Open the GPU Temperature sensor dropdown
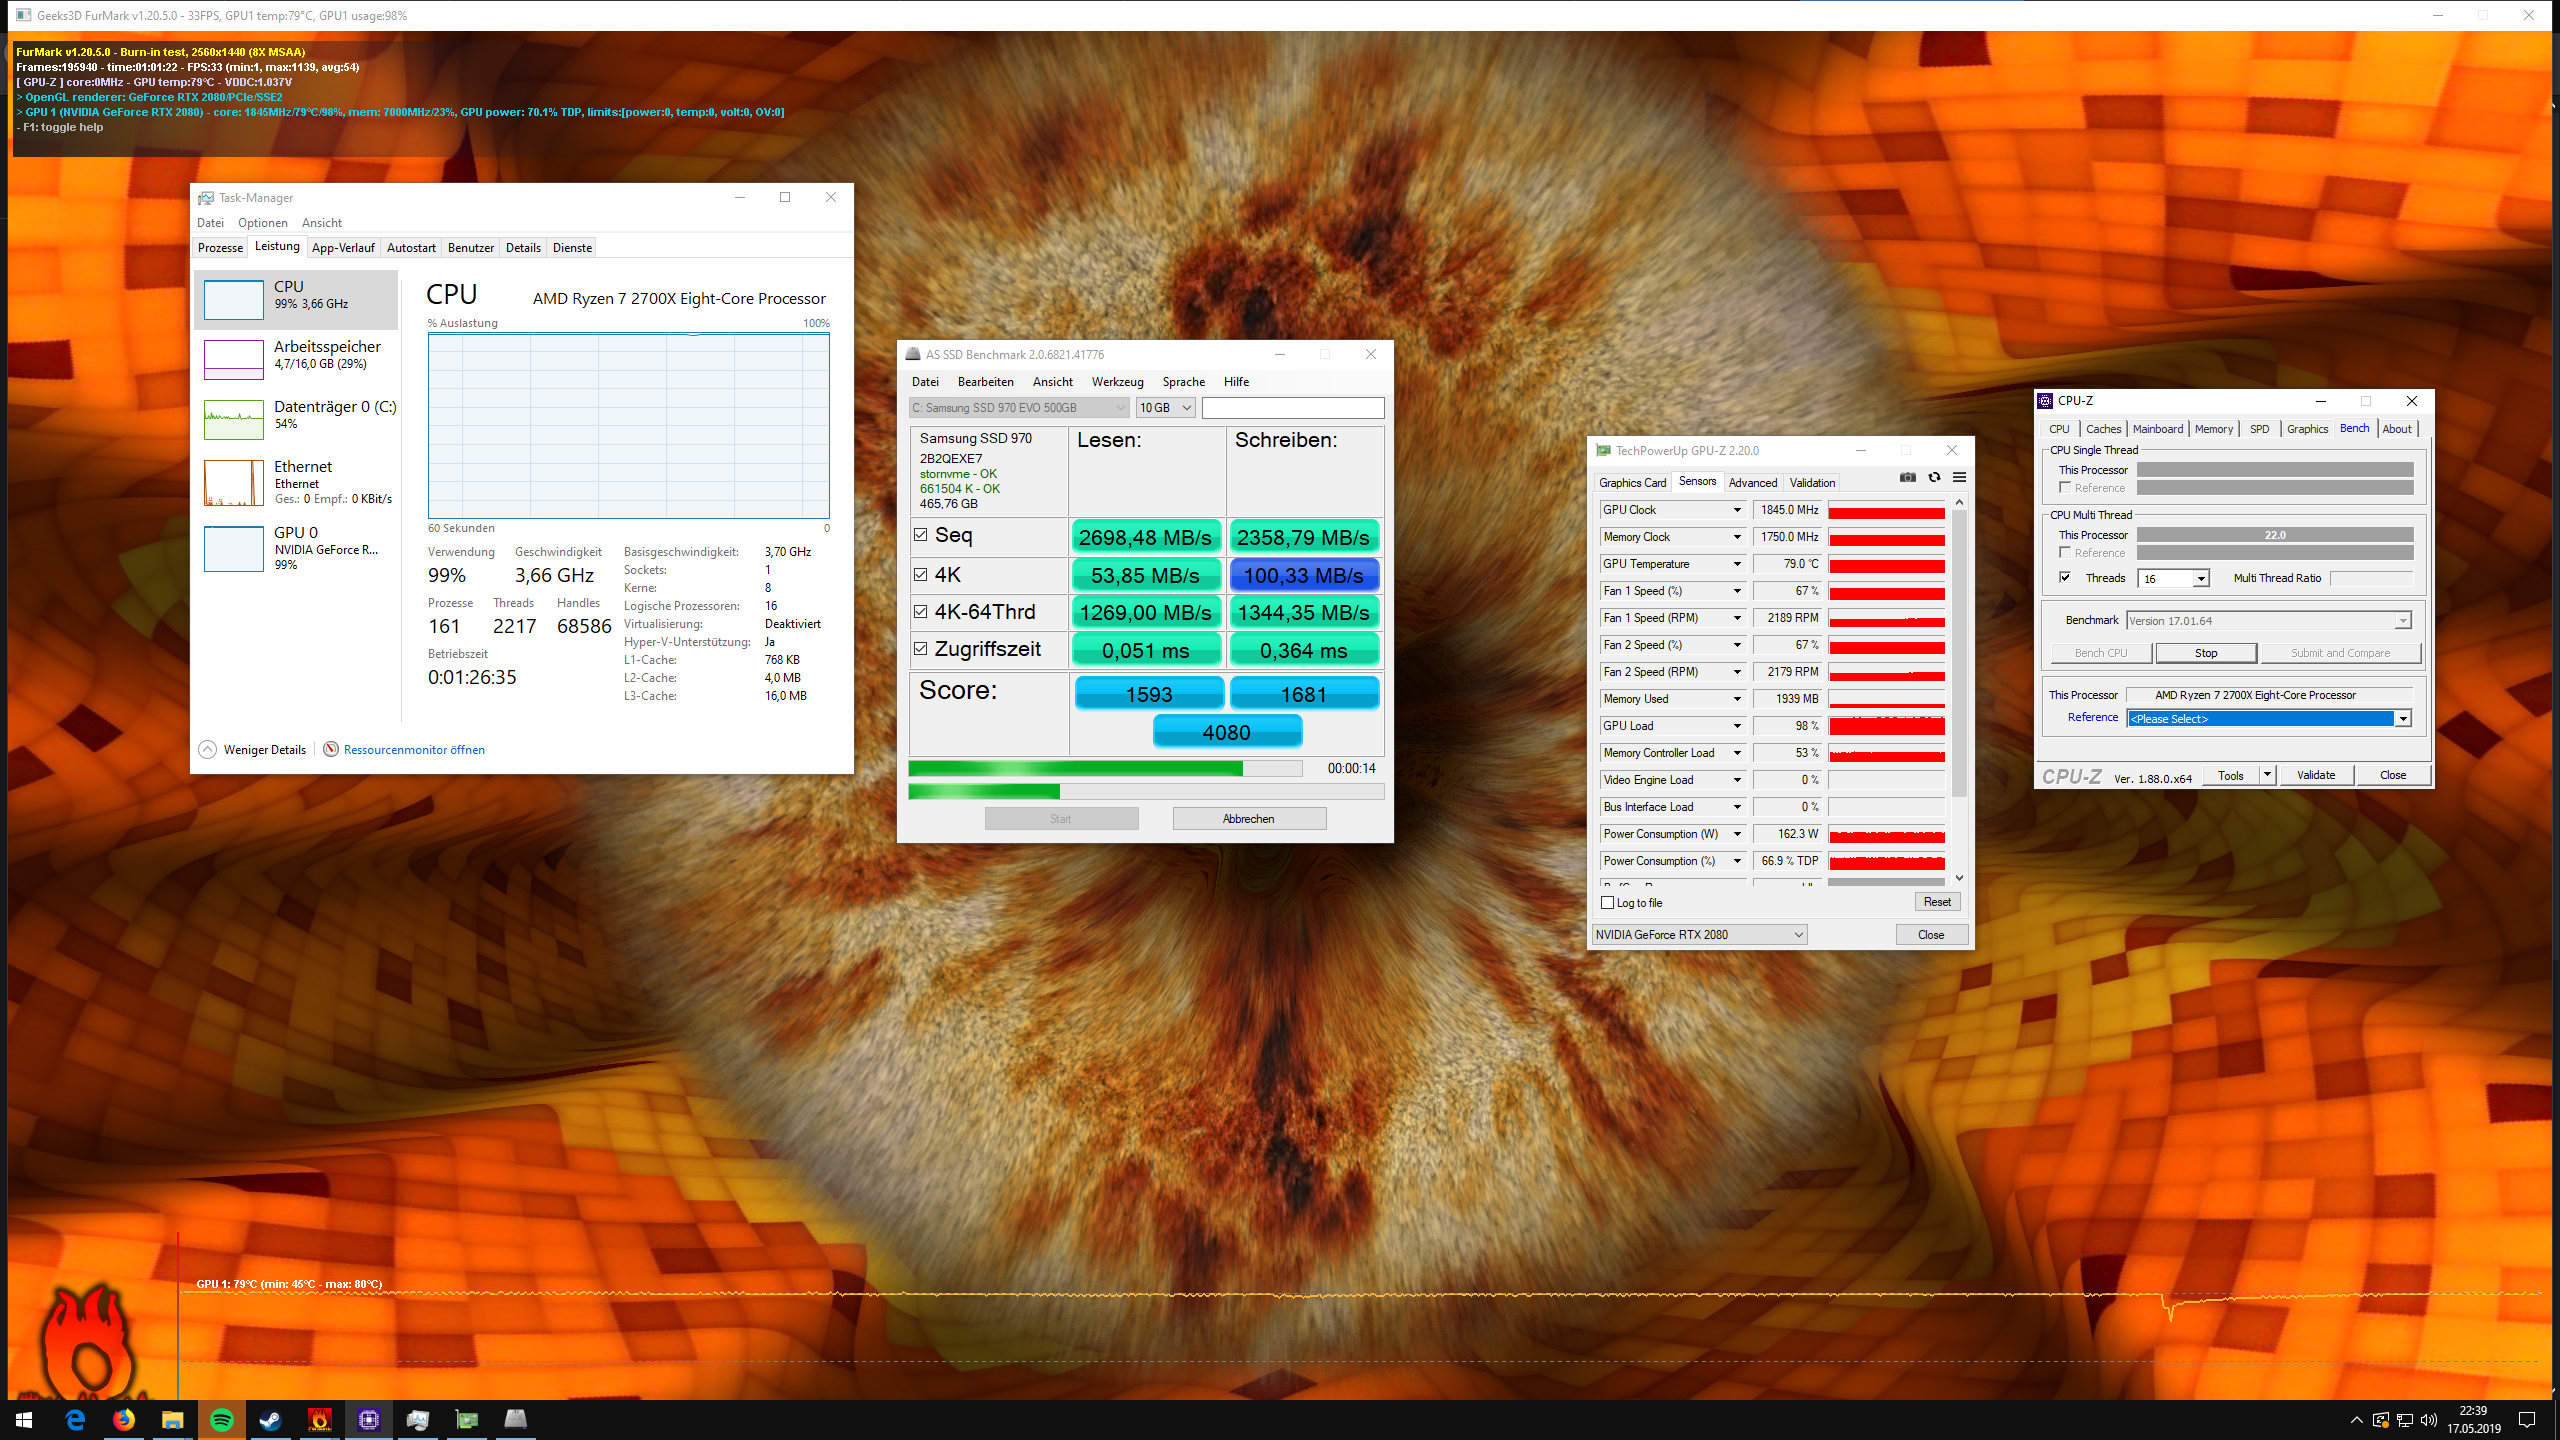The width and height of the screenshot is (2560, 1440). coord(1737,564)
